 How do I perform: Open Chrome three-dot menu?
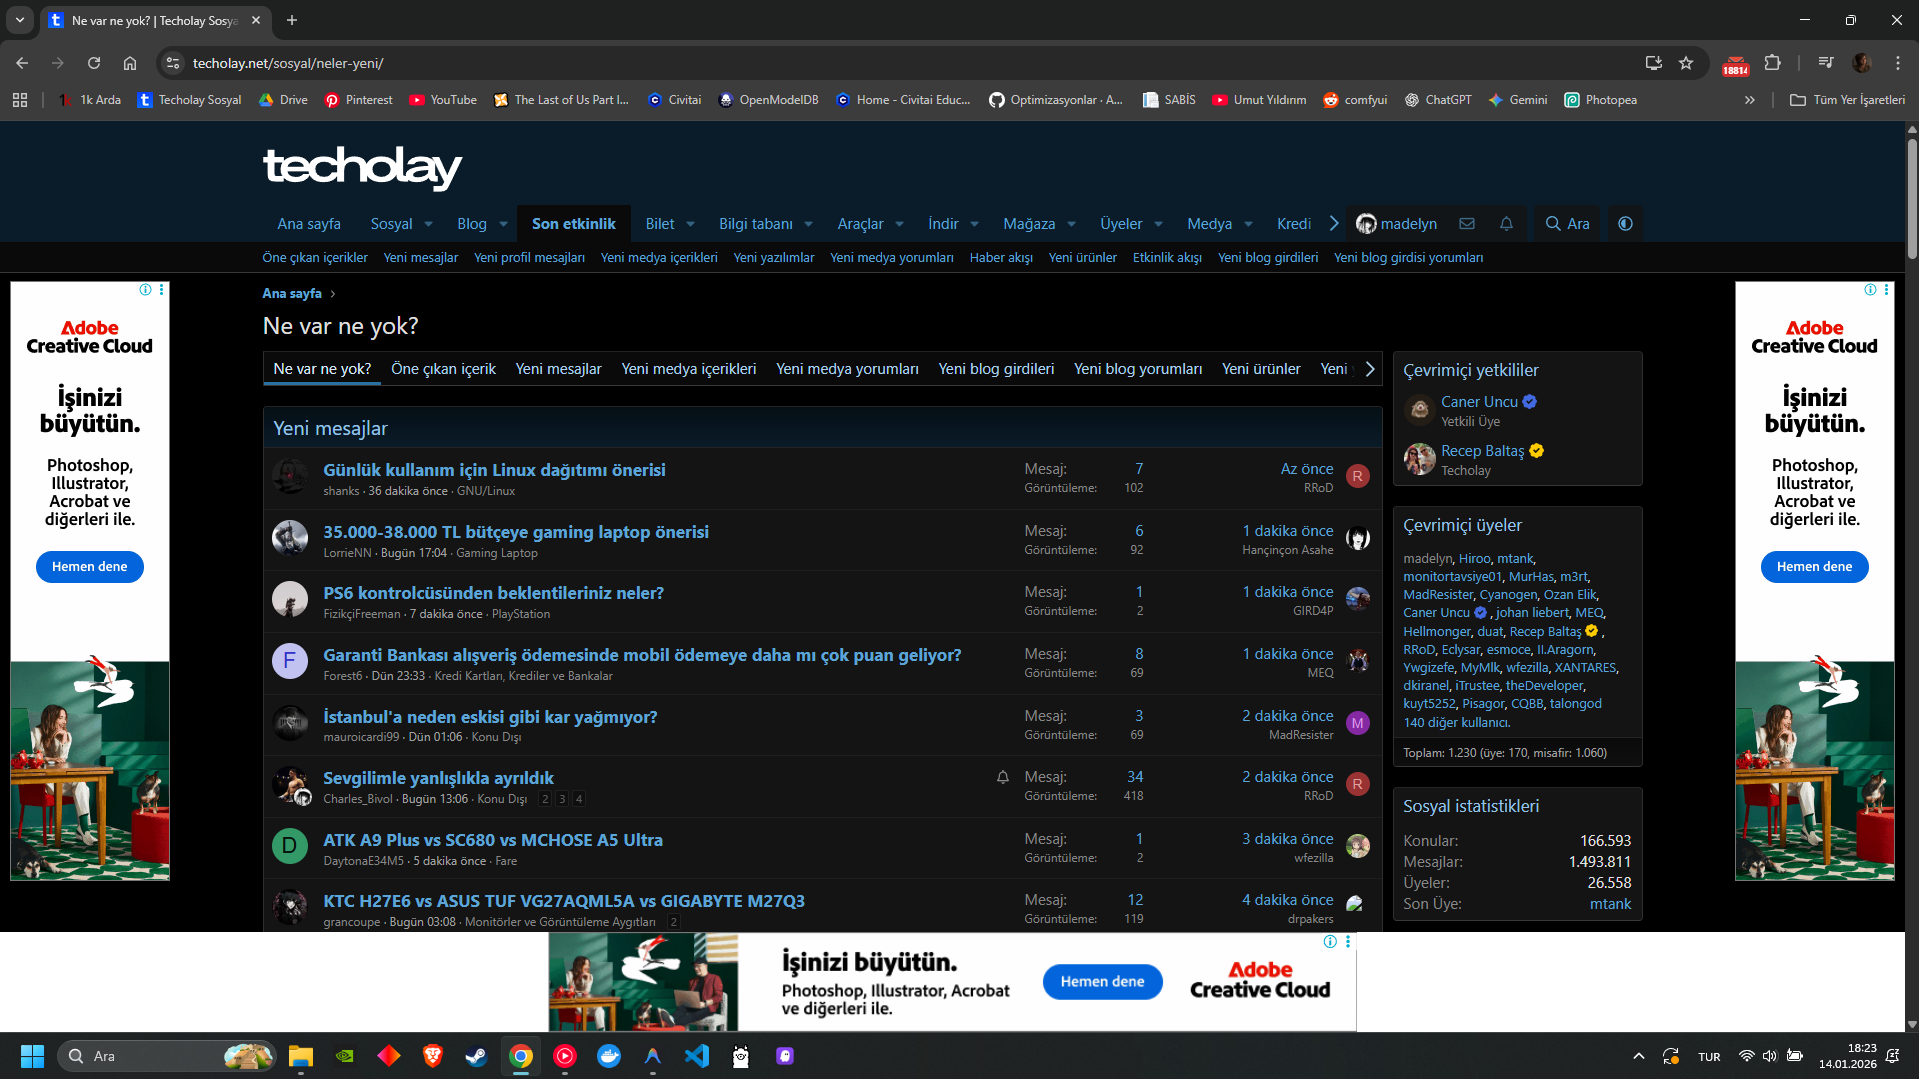click(x=1898, y=63)
